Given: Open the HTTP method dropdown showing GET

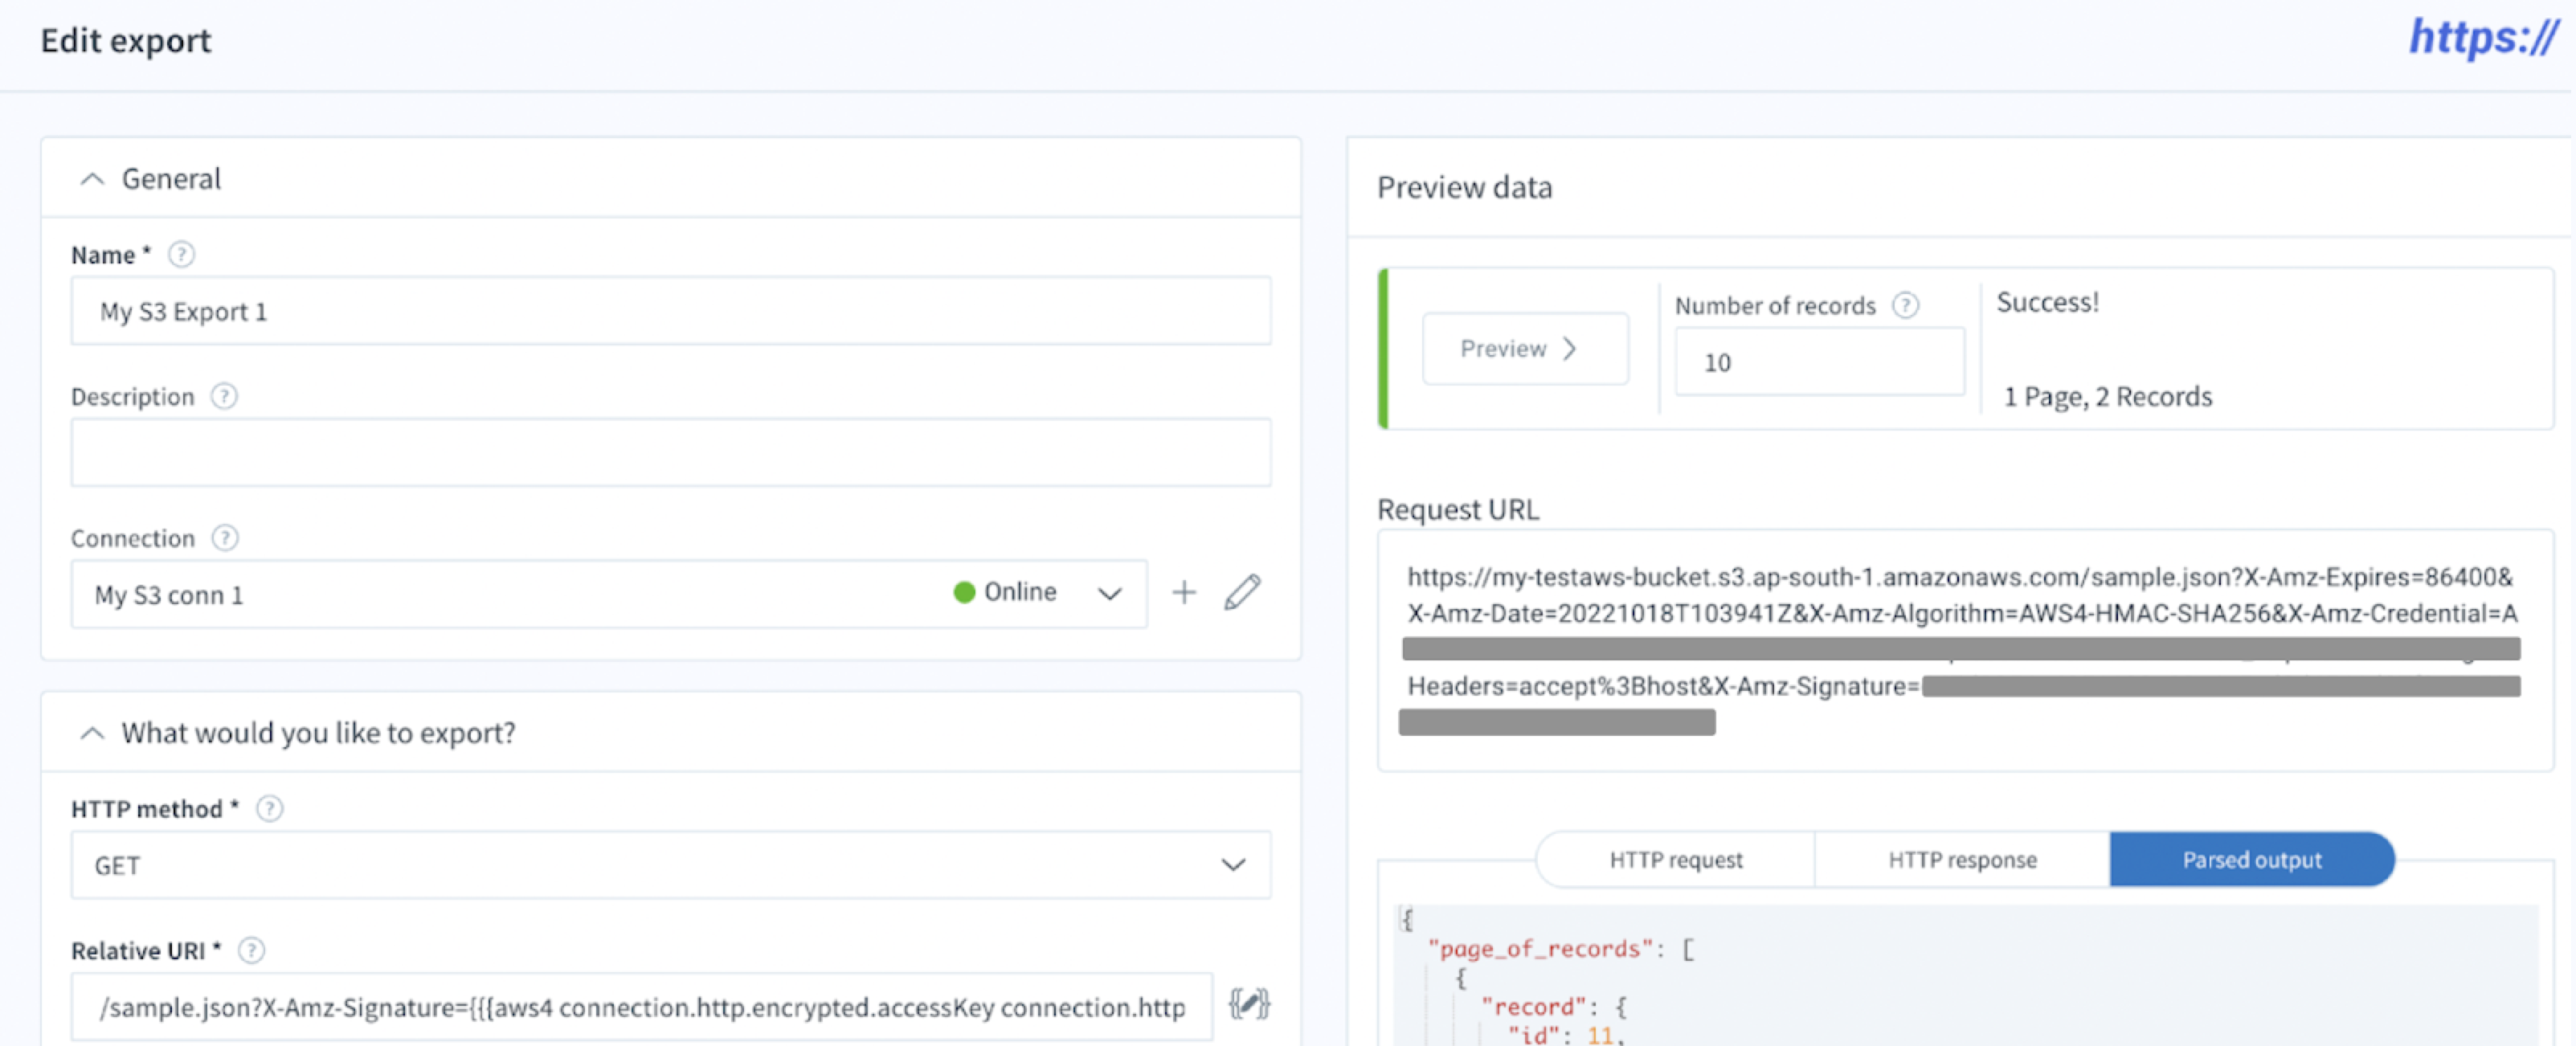Looking at the screenshot, I should [1233, 865].
